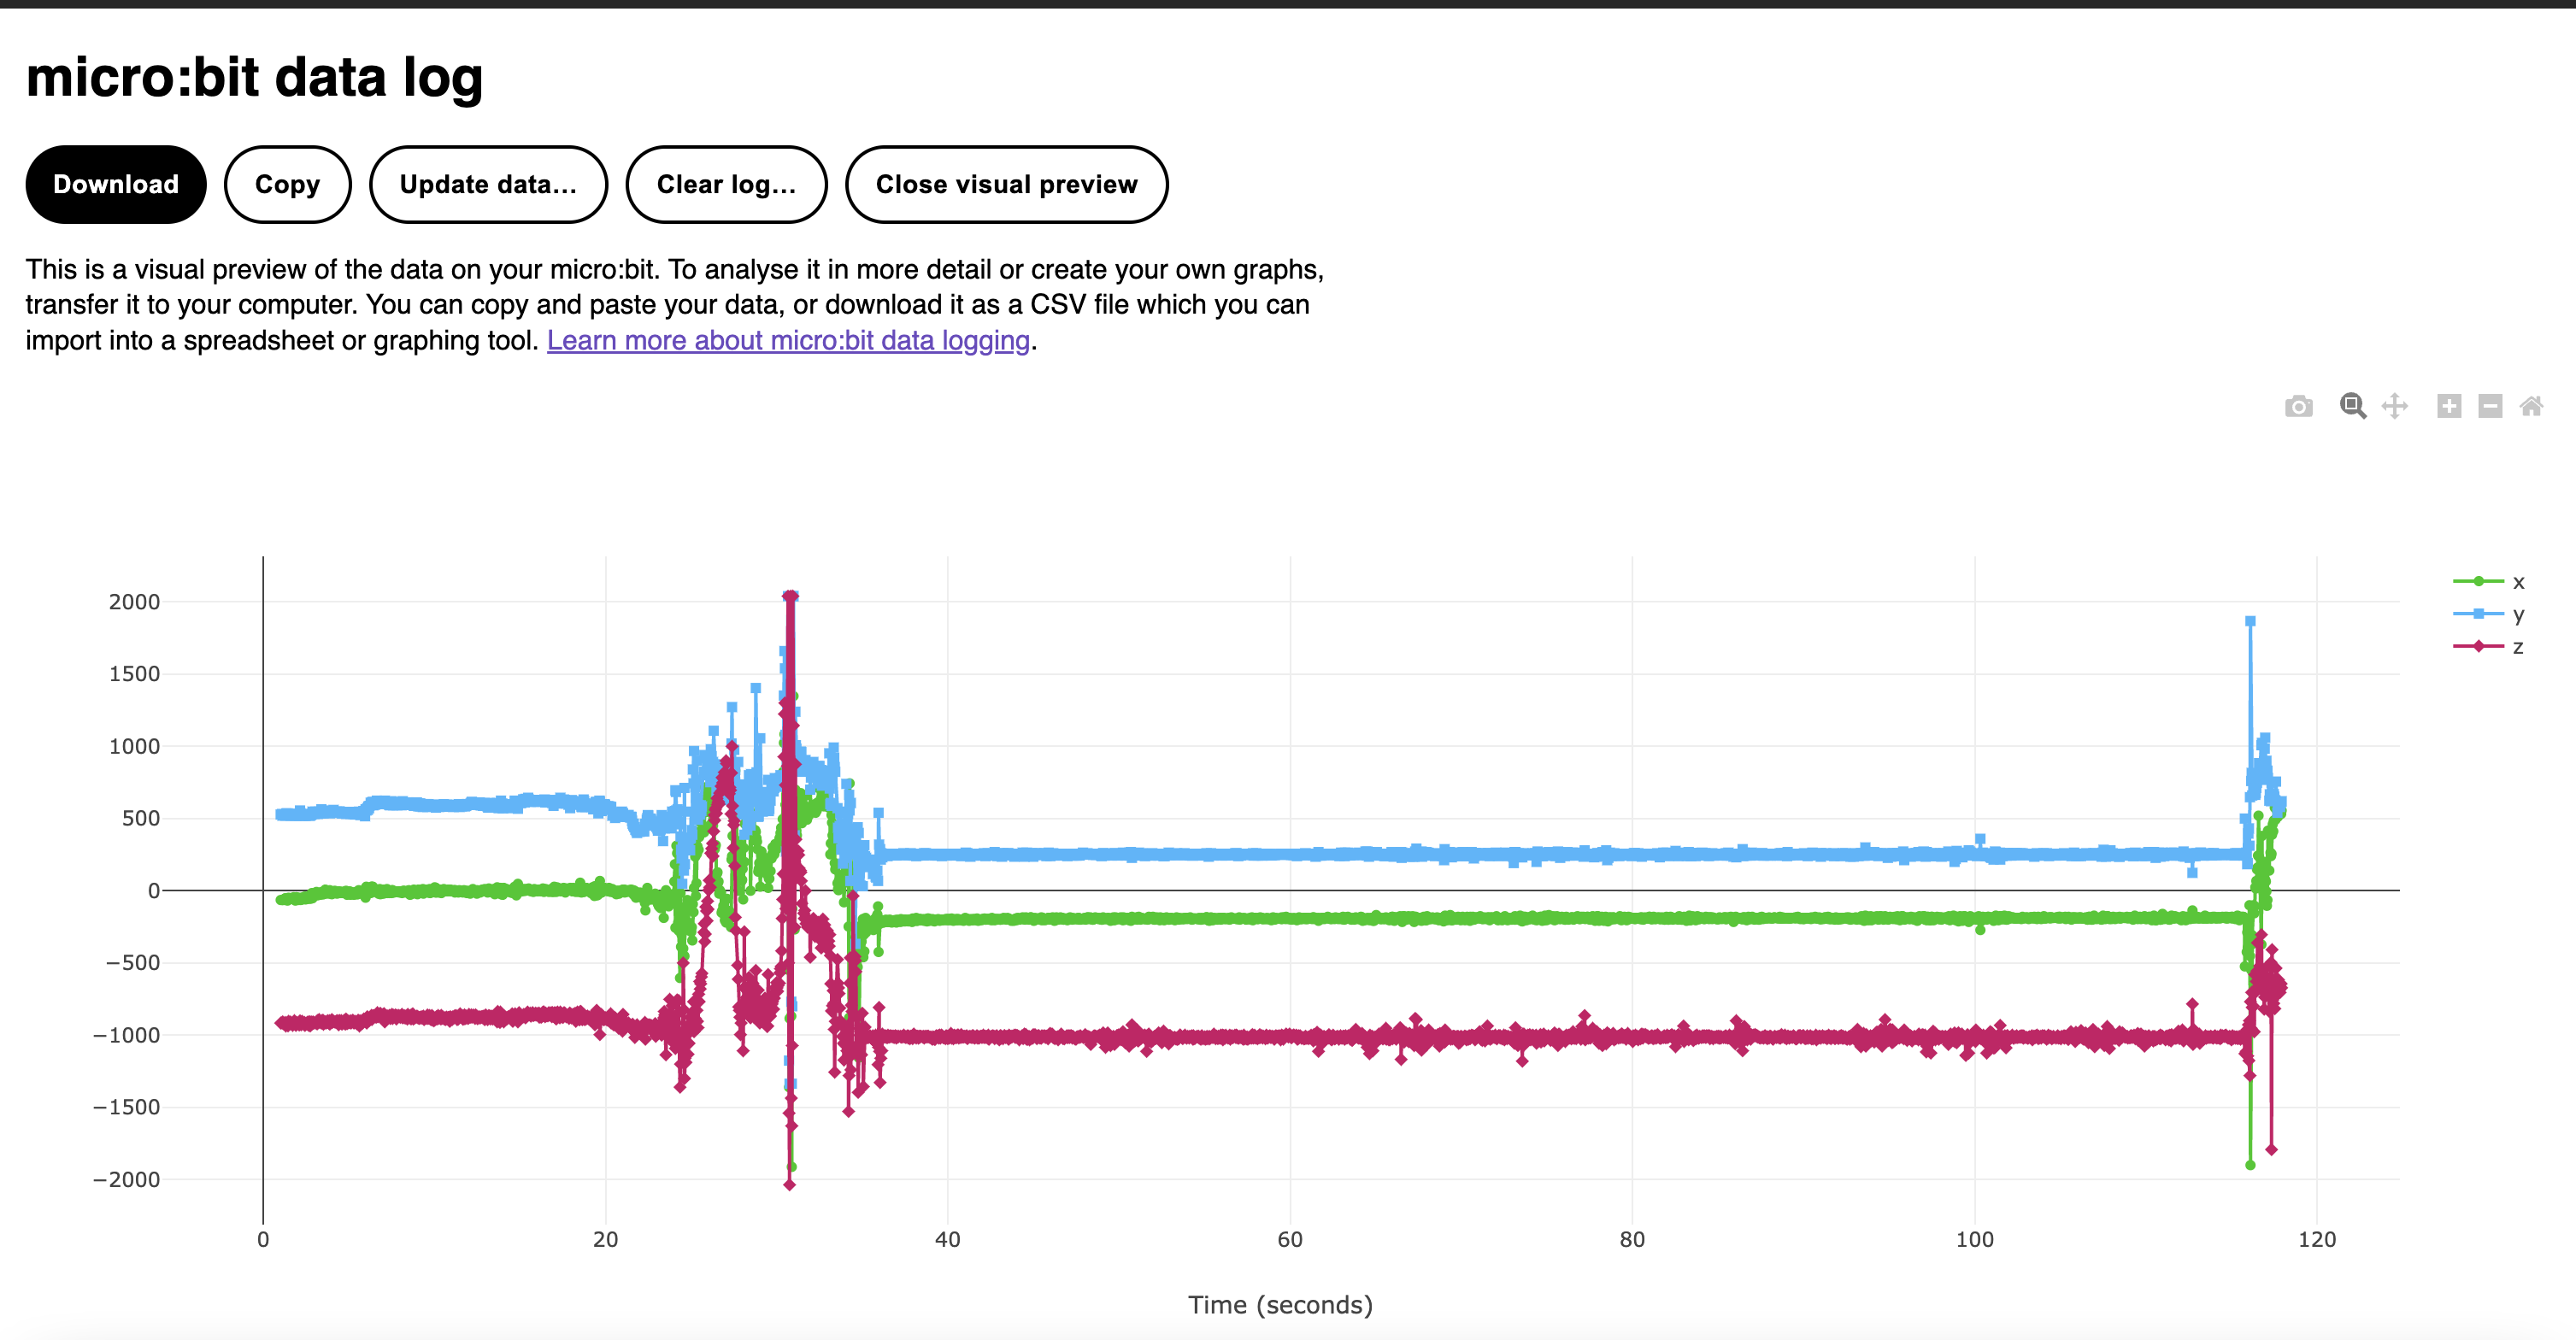Click the 2000 y-axis tick label
Viewport: 2576px width, 1340px height.
click(134, 602)
